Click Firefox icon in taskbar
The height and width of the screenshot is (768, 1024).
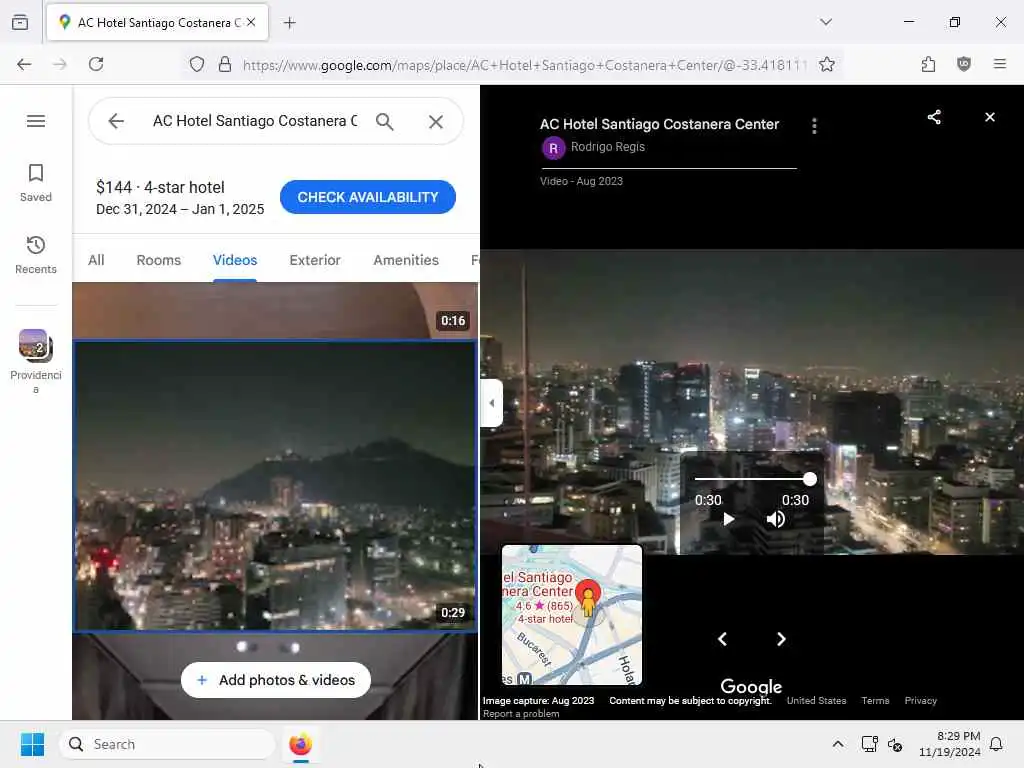[300, 744]
